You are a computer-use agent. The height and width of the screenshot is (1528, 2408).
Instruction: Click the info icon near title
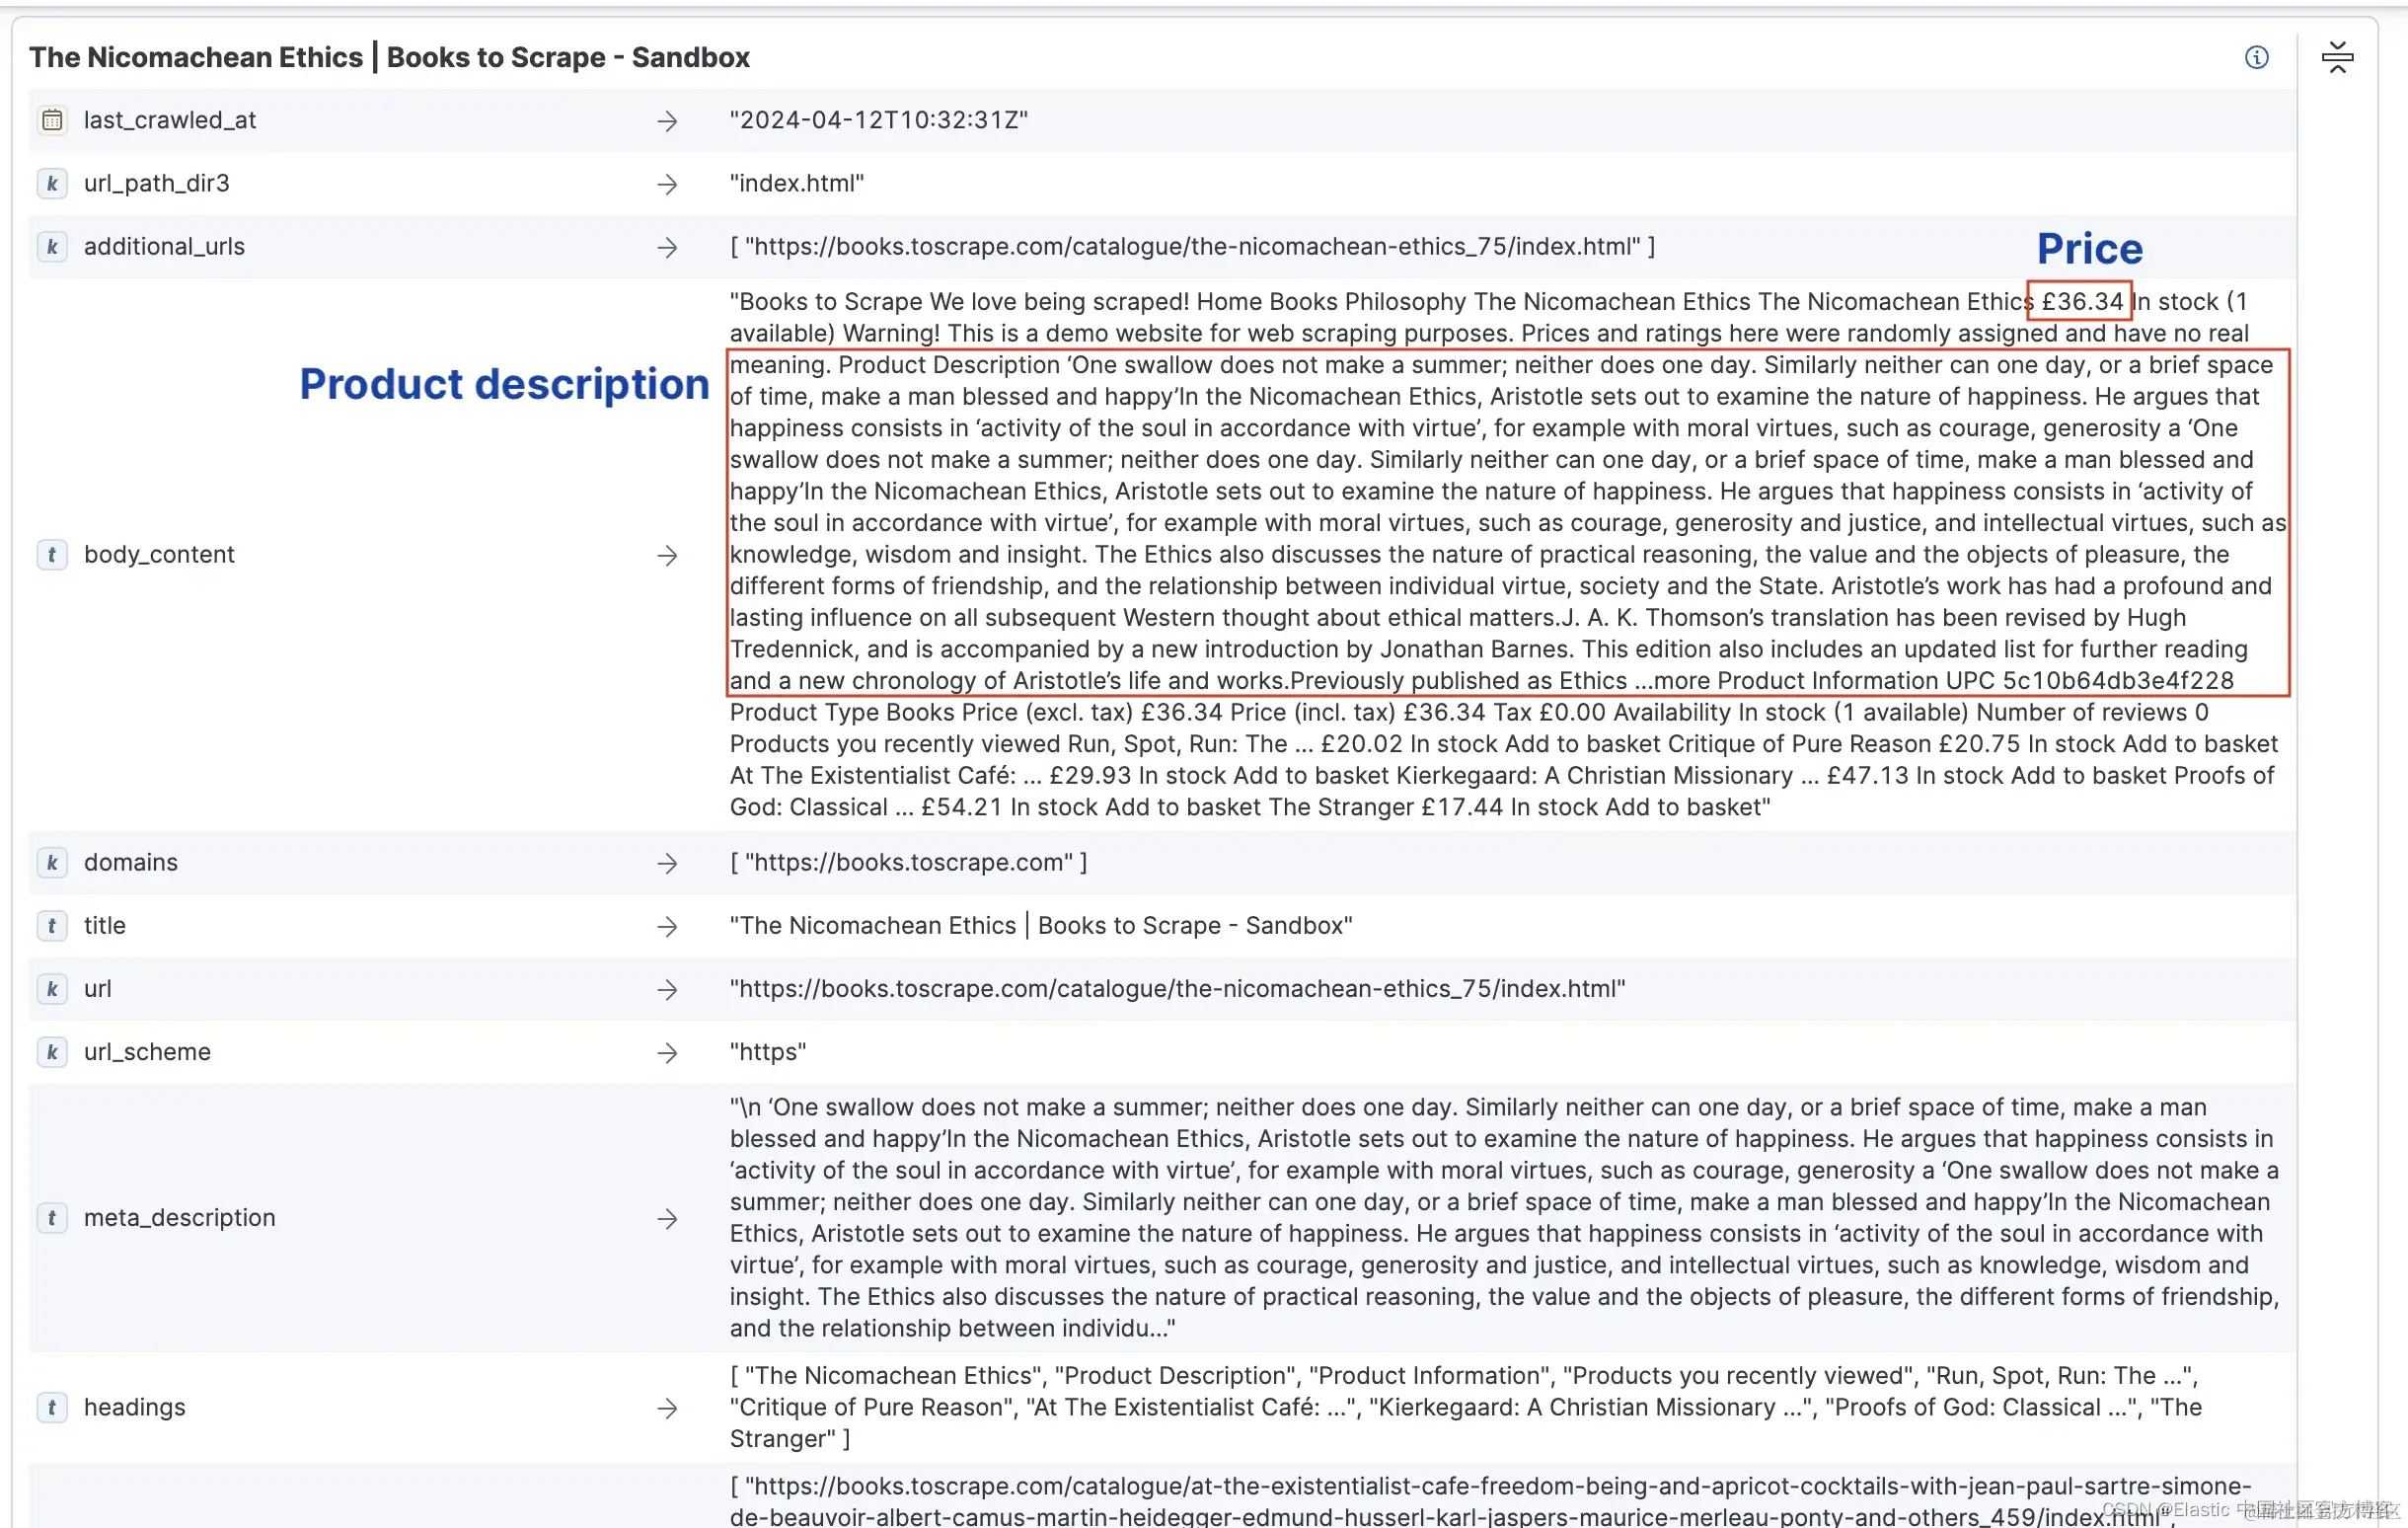tap(2256, 57)
